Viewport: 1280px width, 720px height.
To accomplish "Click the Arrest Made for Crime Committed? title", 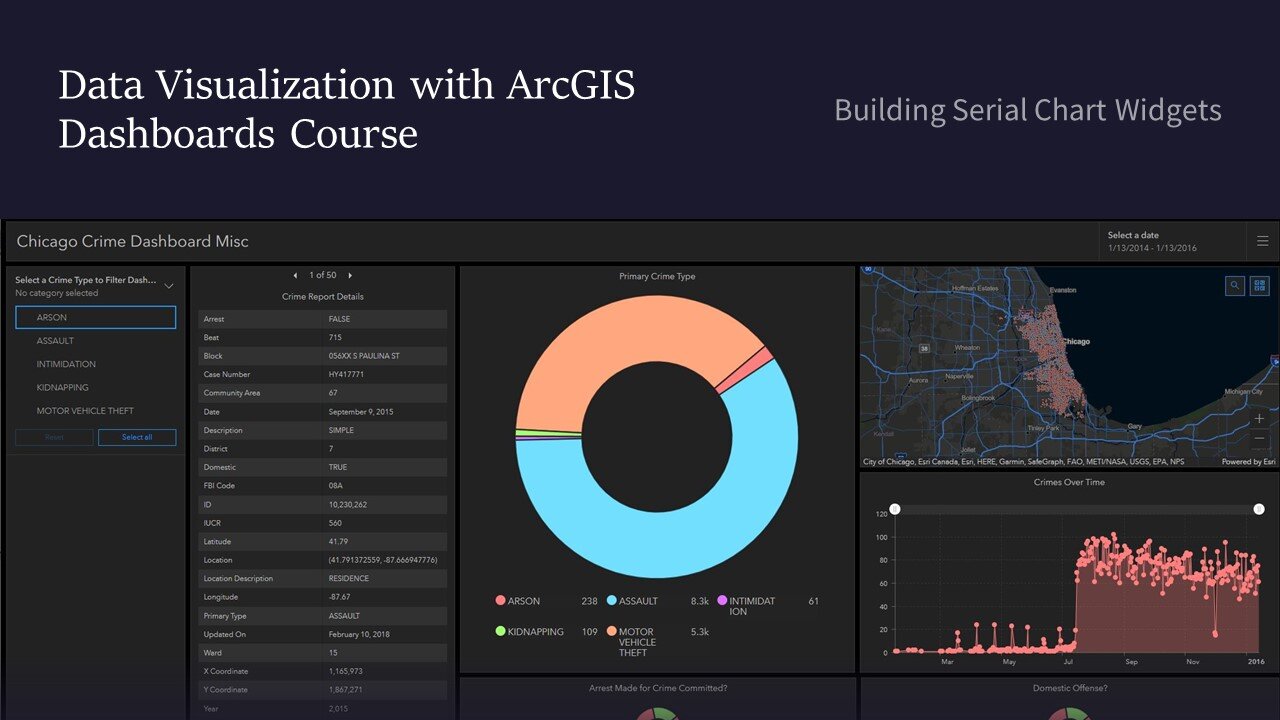I will tap(658, 688).
